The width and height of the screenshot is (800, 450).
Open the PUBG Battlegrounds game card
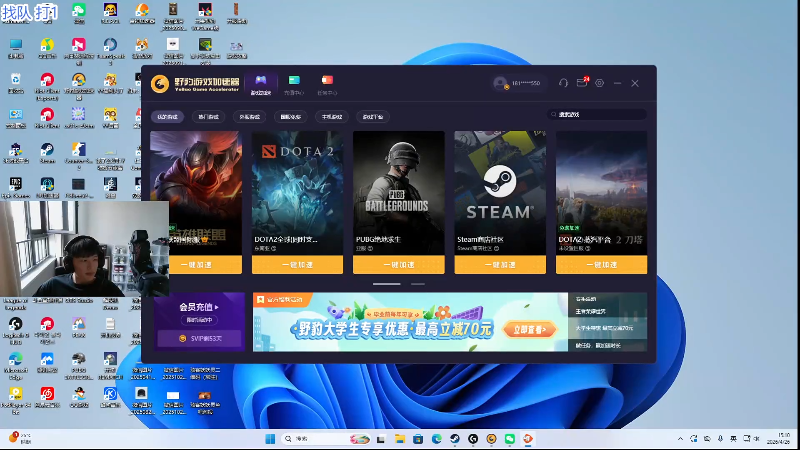tap(399, 193)
